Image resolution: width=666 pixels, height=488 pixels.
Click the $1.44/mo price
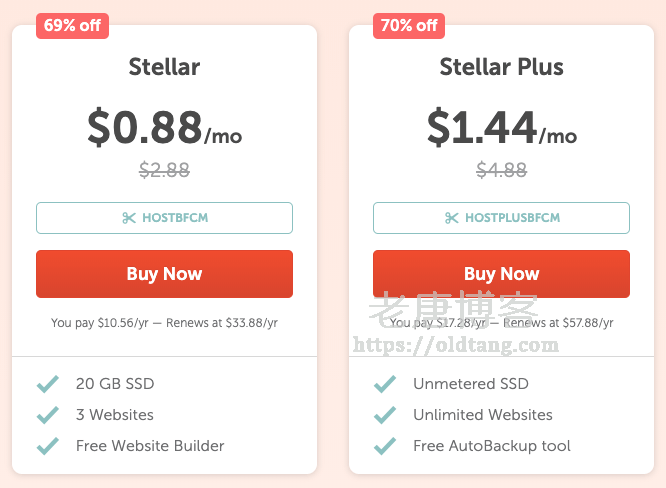tap(501, 127)
